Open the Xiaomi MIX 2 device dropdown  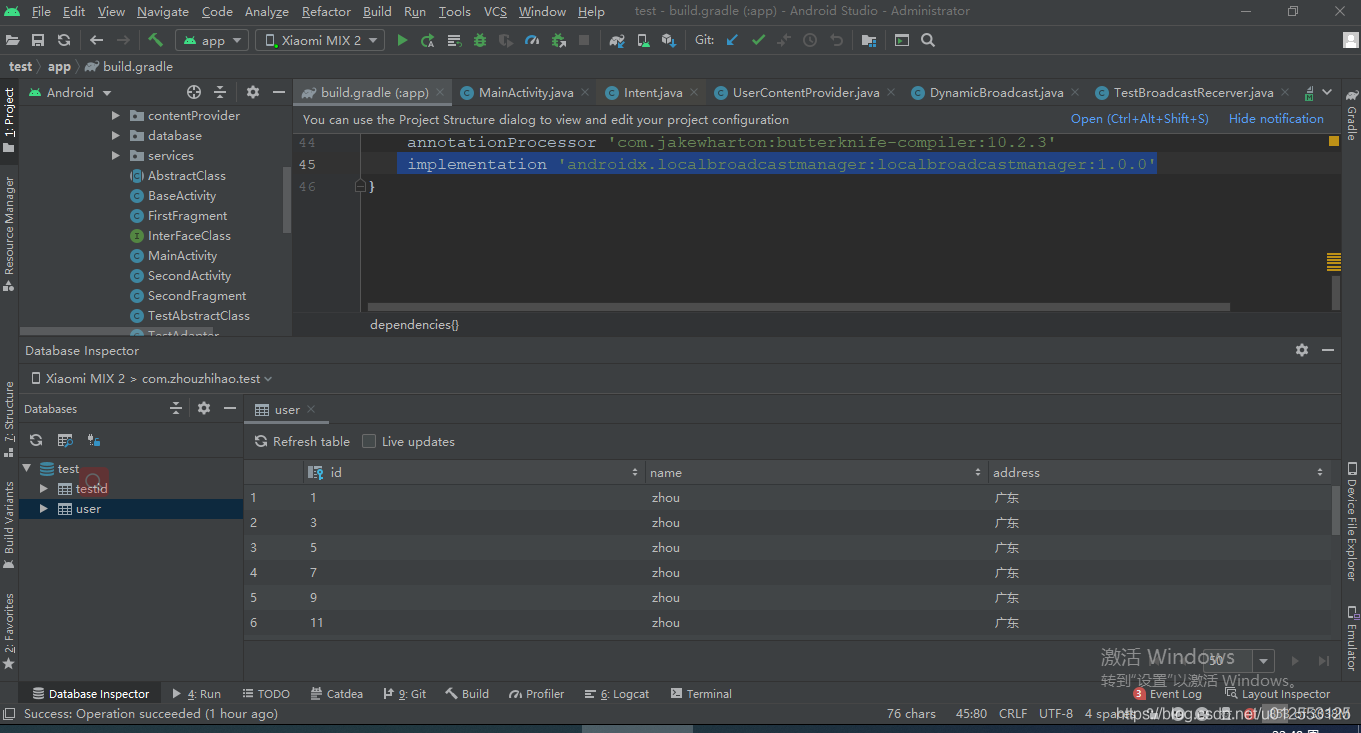pos(320,40)
